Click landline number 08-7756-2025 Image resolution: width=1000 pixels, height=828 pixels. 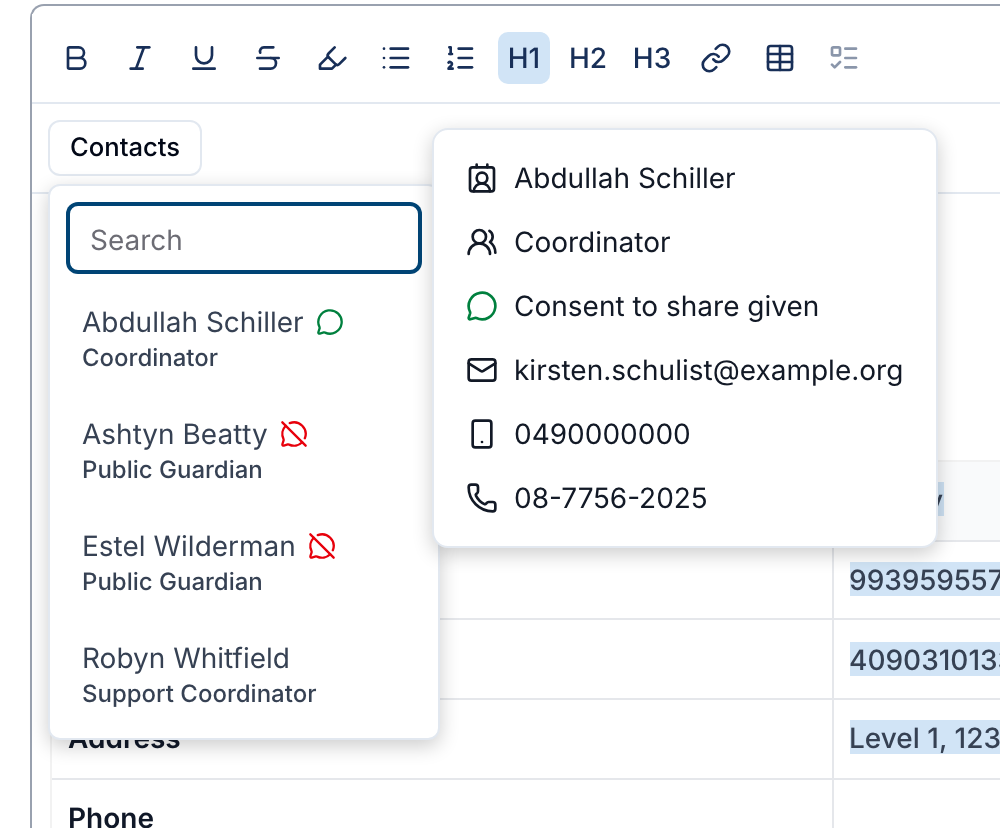610,498
